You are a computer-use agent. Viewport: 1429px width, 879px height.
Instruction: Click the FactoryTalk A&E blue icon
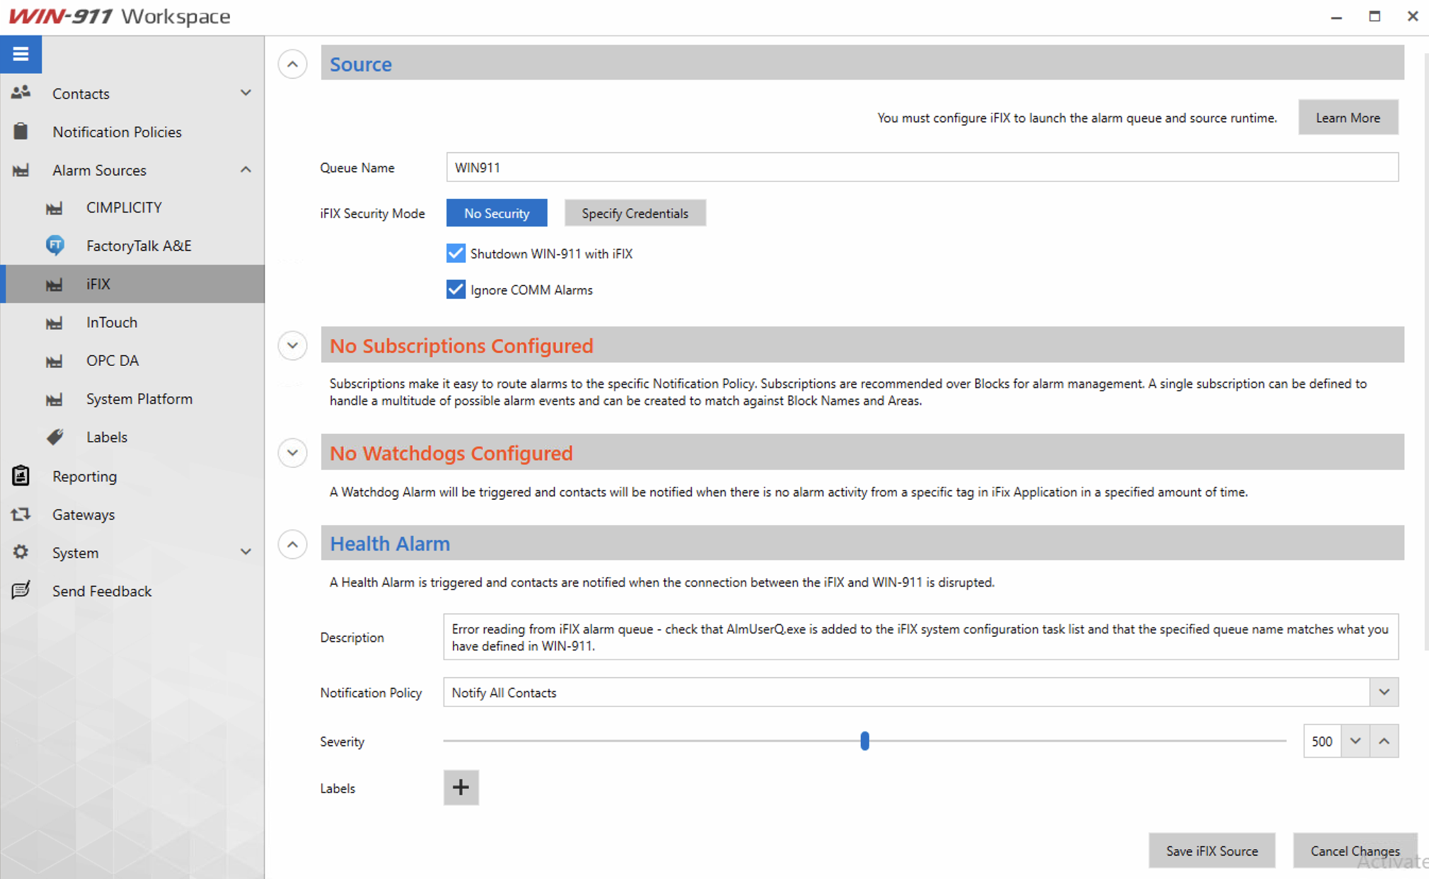point(55,245)
